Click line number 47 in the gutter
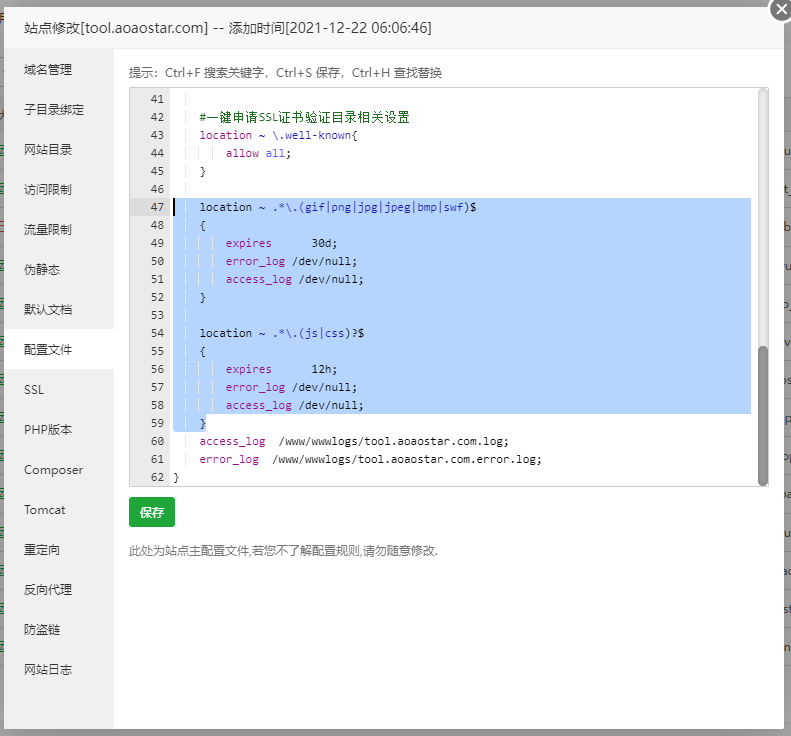Image resolution: width=791 pixels, height=736 pixels. click(x=156, y=207)
